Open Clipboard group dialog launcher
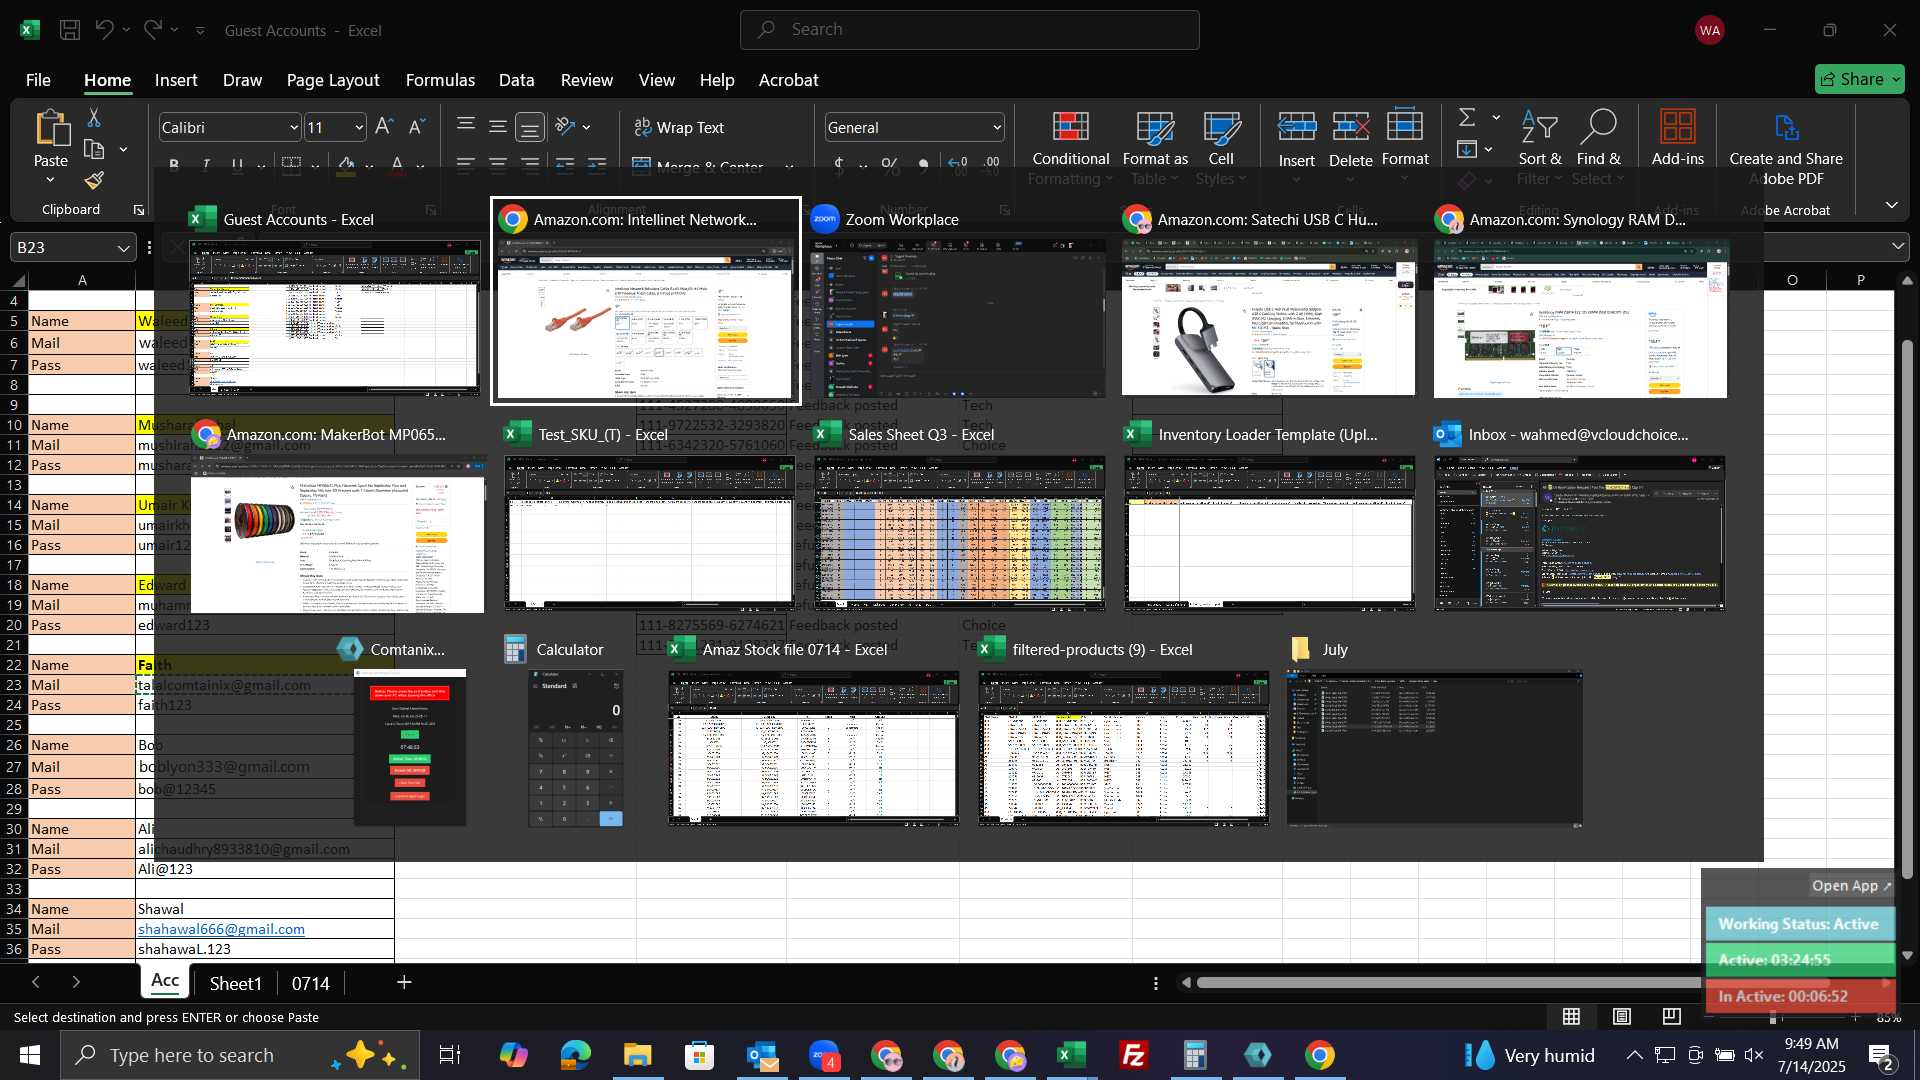Screen dimensions: 1920x1080 [x=138, y=210]
